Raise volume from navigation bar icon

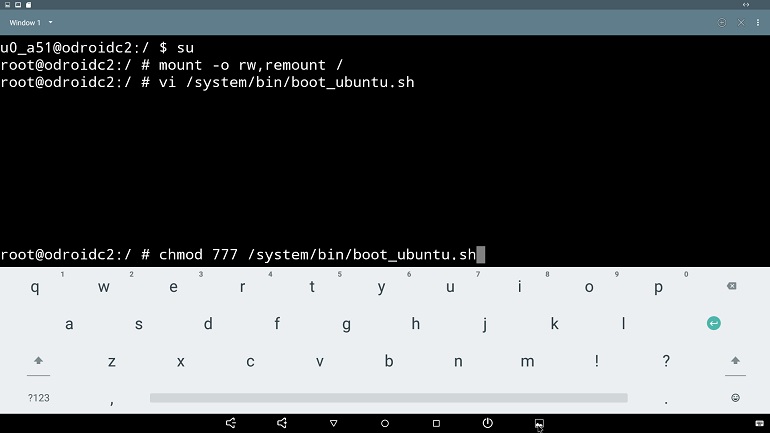click(x=282, y=423)
